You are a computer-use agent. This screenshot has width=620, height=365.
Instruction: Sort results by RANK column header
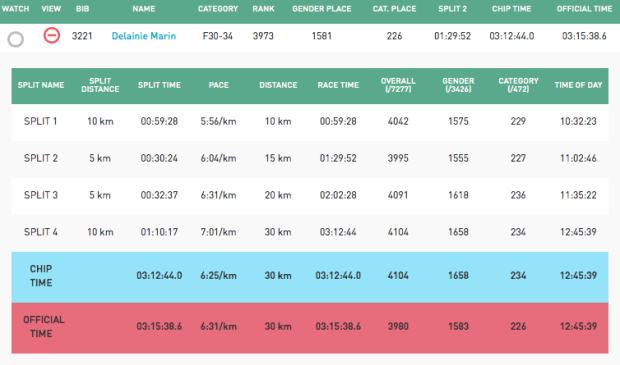pos(263,9)
